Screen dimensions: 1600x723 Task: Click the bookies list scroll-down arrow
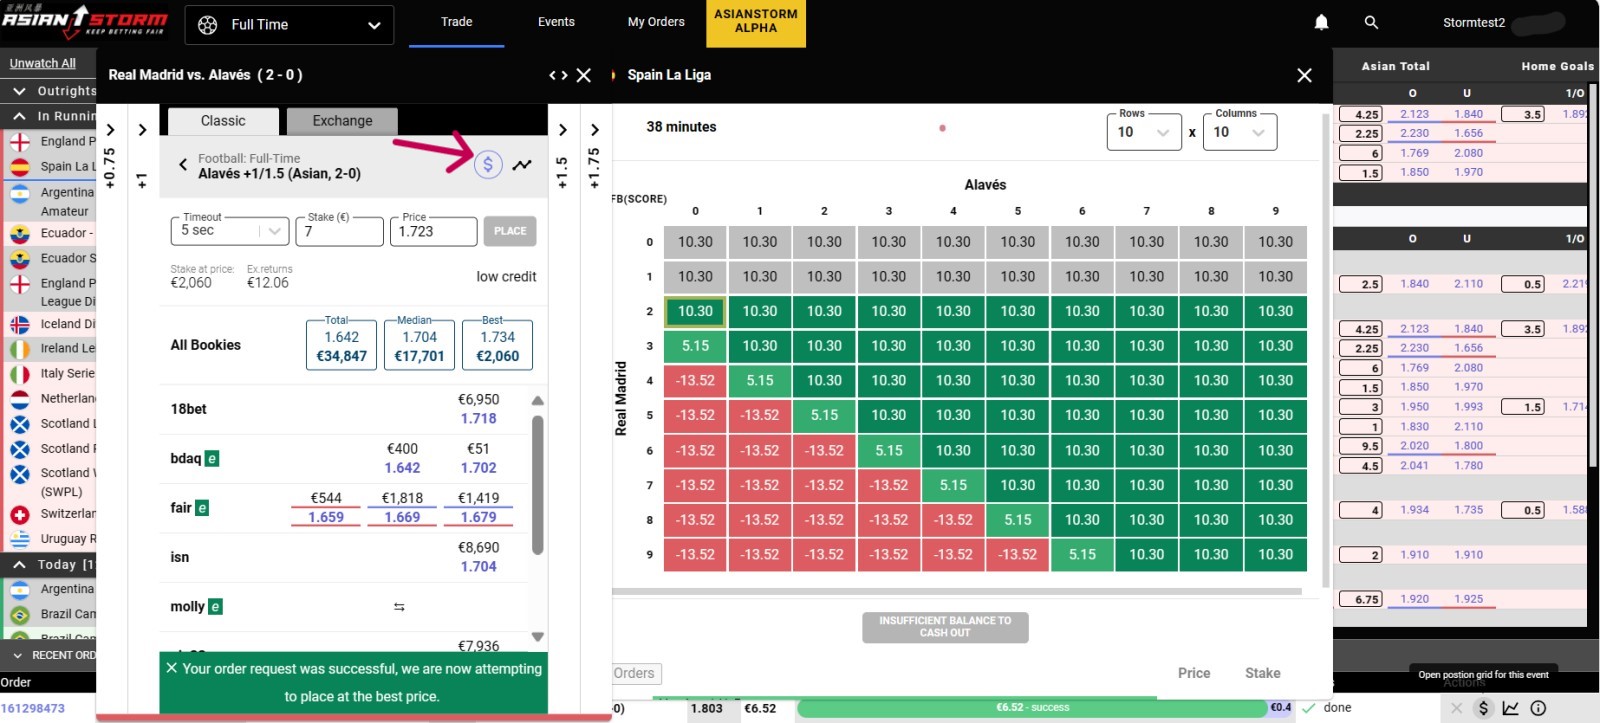coord(537,637)
